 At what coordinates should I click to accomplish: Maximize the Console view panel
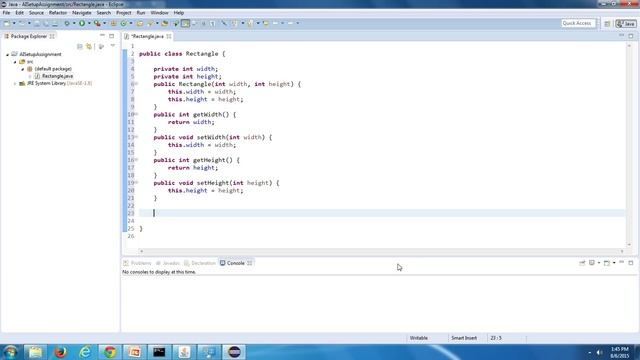tap(631, 262)
